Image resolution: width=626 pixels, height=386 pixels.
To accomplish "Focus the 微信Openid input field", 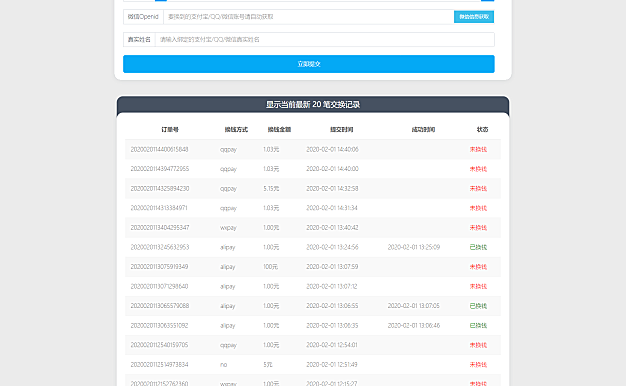I will [x=309, y=17].
